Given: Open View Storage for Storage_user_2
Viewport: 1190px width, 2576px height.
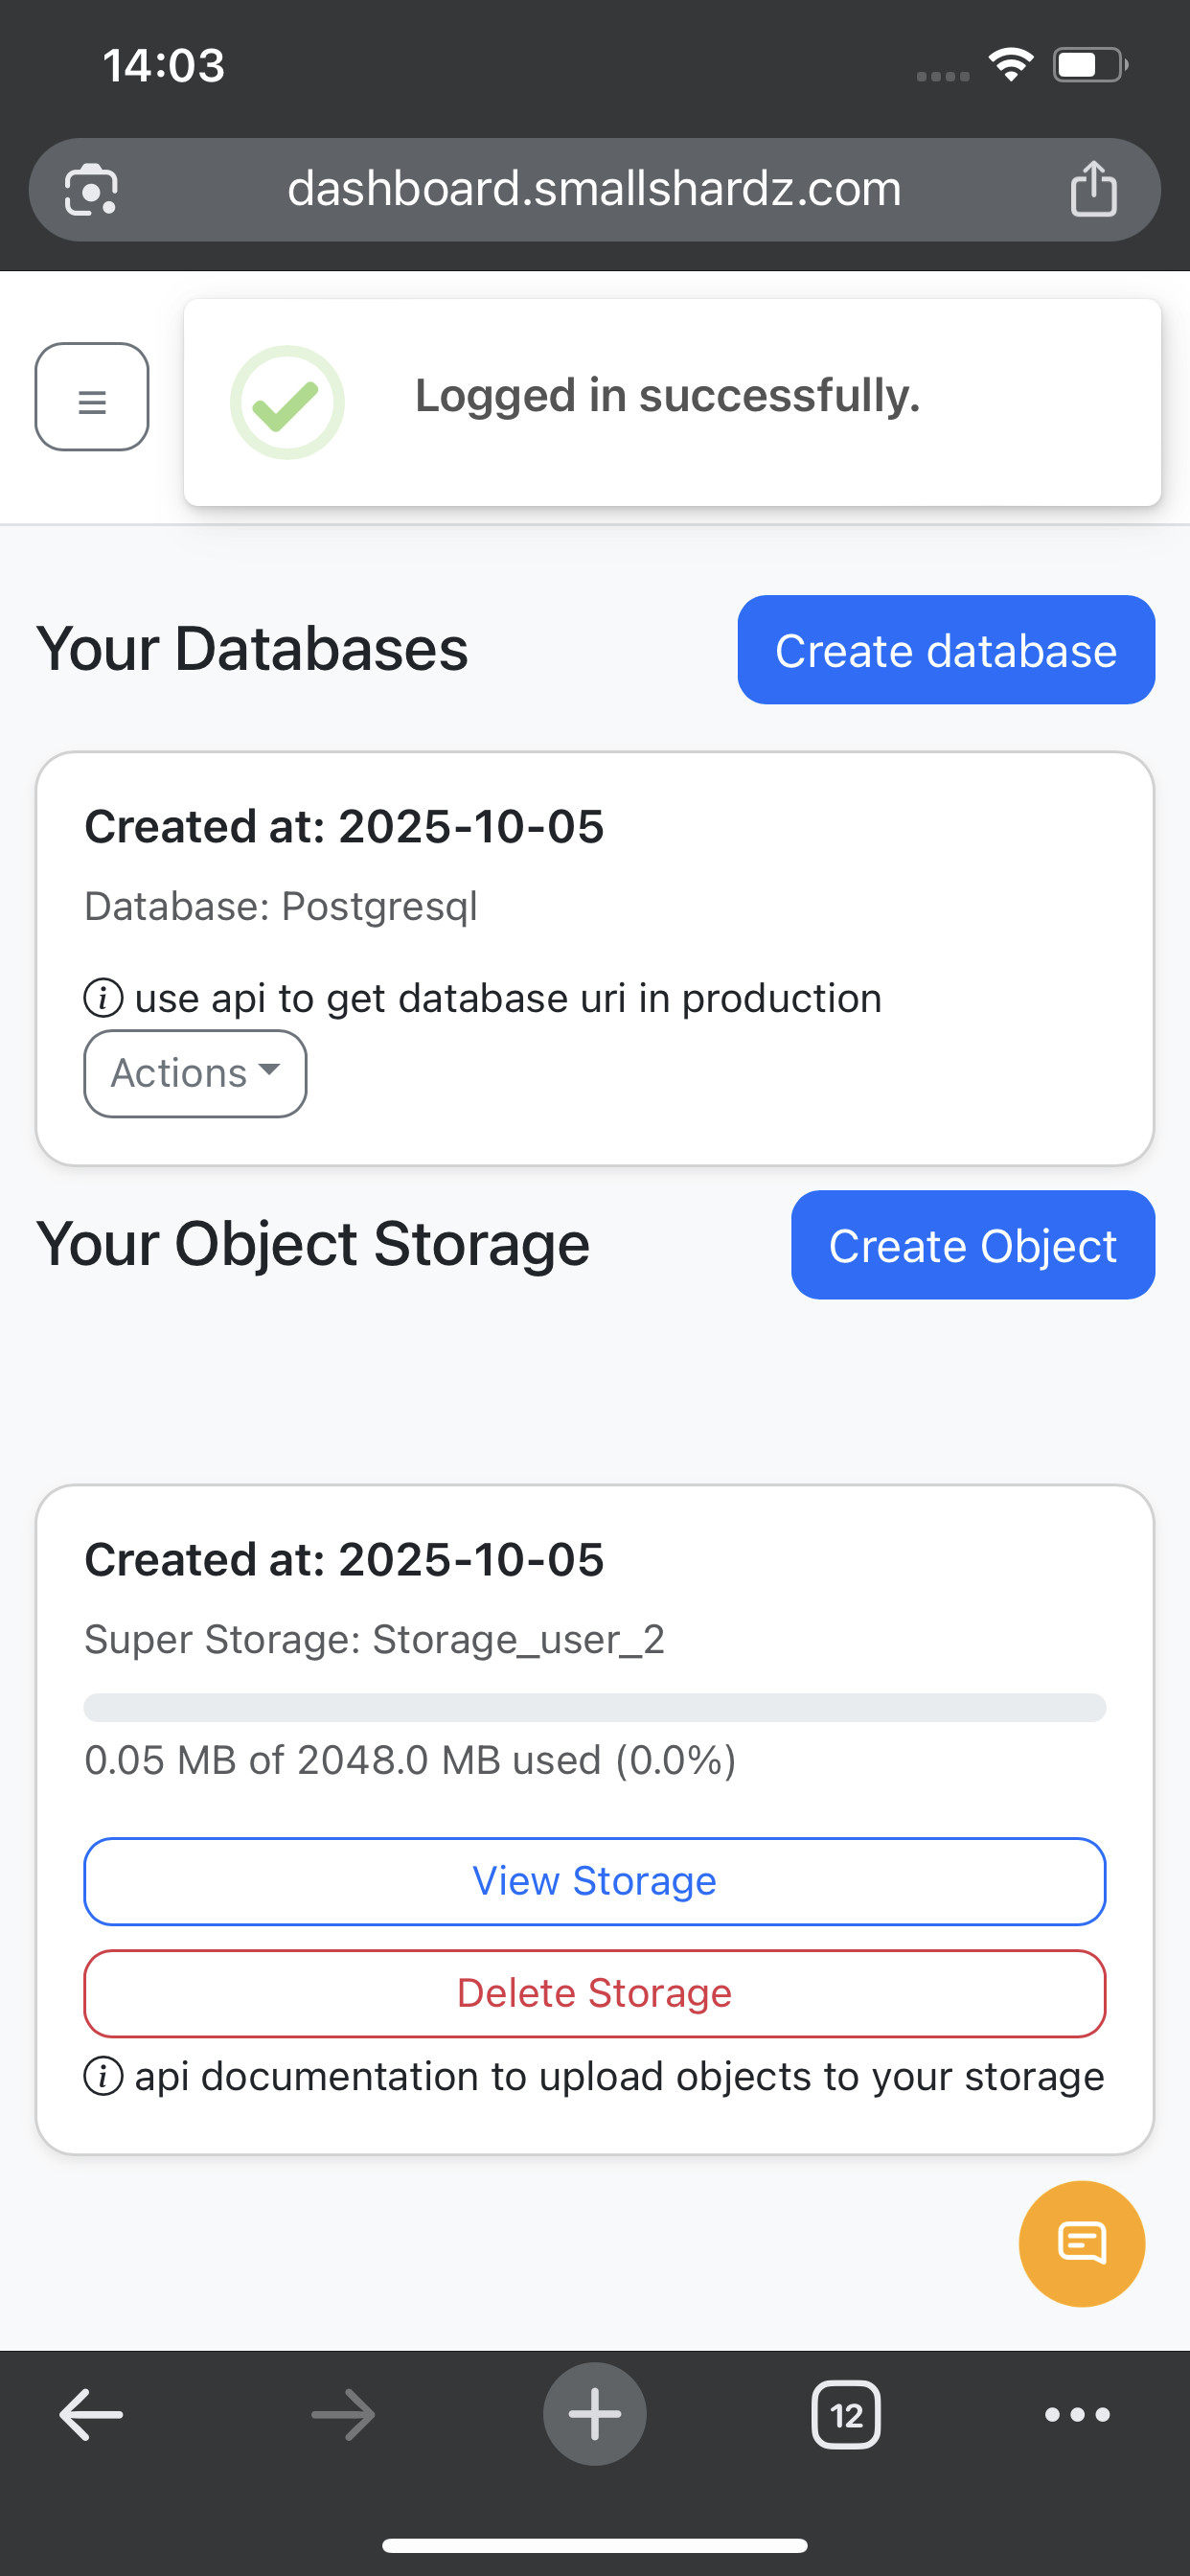Looking at the screenshot, I should click(595, 1881).
